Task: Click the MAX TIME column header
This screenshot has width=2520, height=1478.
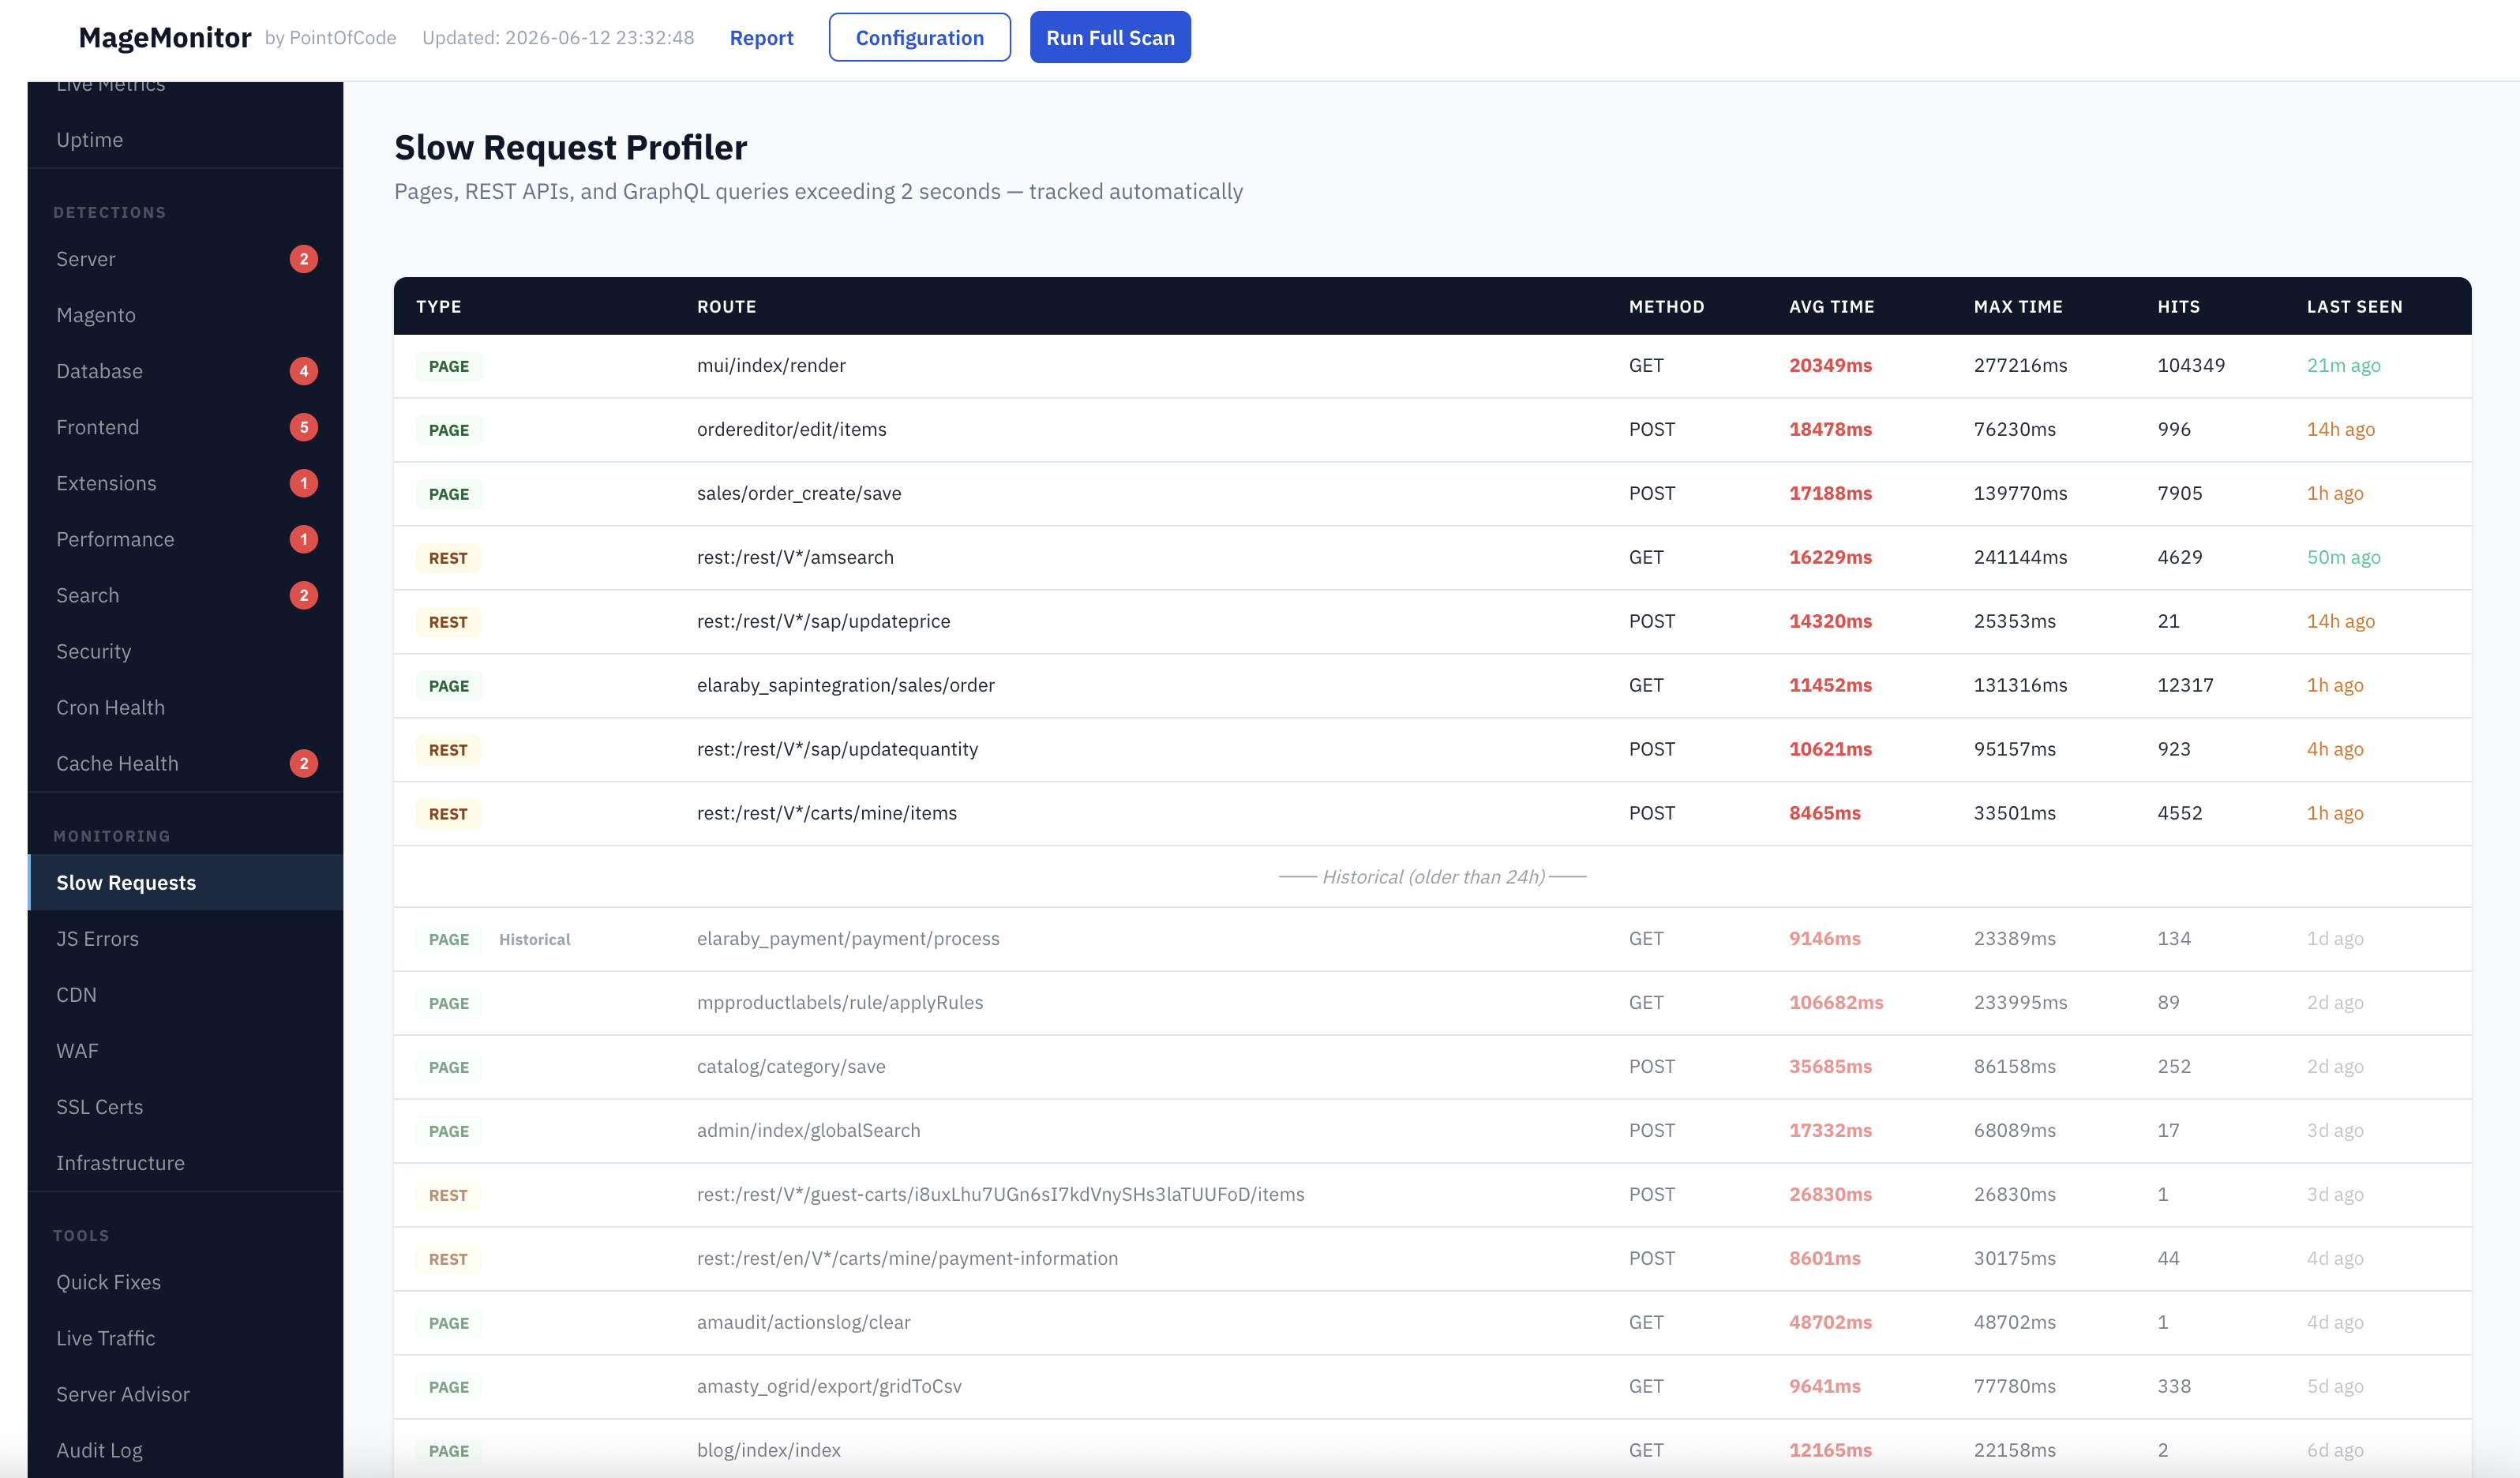Action: point(2018,307)
